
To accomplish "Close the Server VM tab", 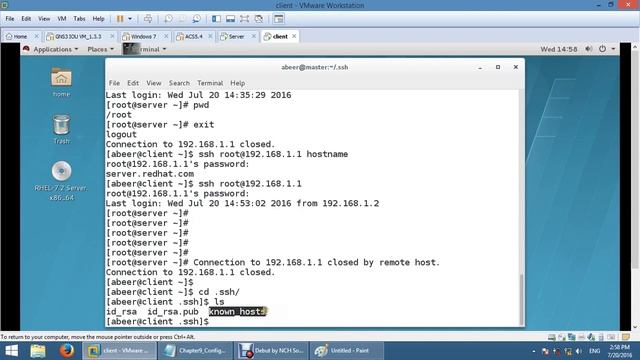I will (253, 36).
